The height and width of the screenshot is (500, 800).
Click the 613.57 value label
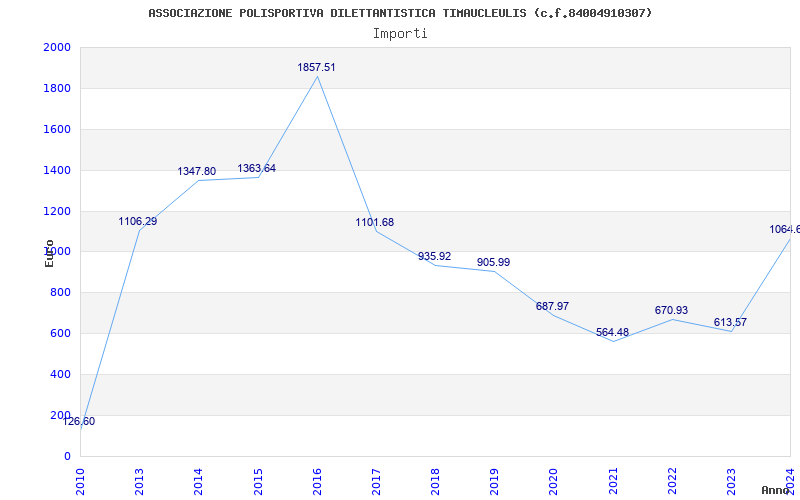pyautogui.click(x=730, y=322)
